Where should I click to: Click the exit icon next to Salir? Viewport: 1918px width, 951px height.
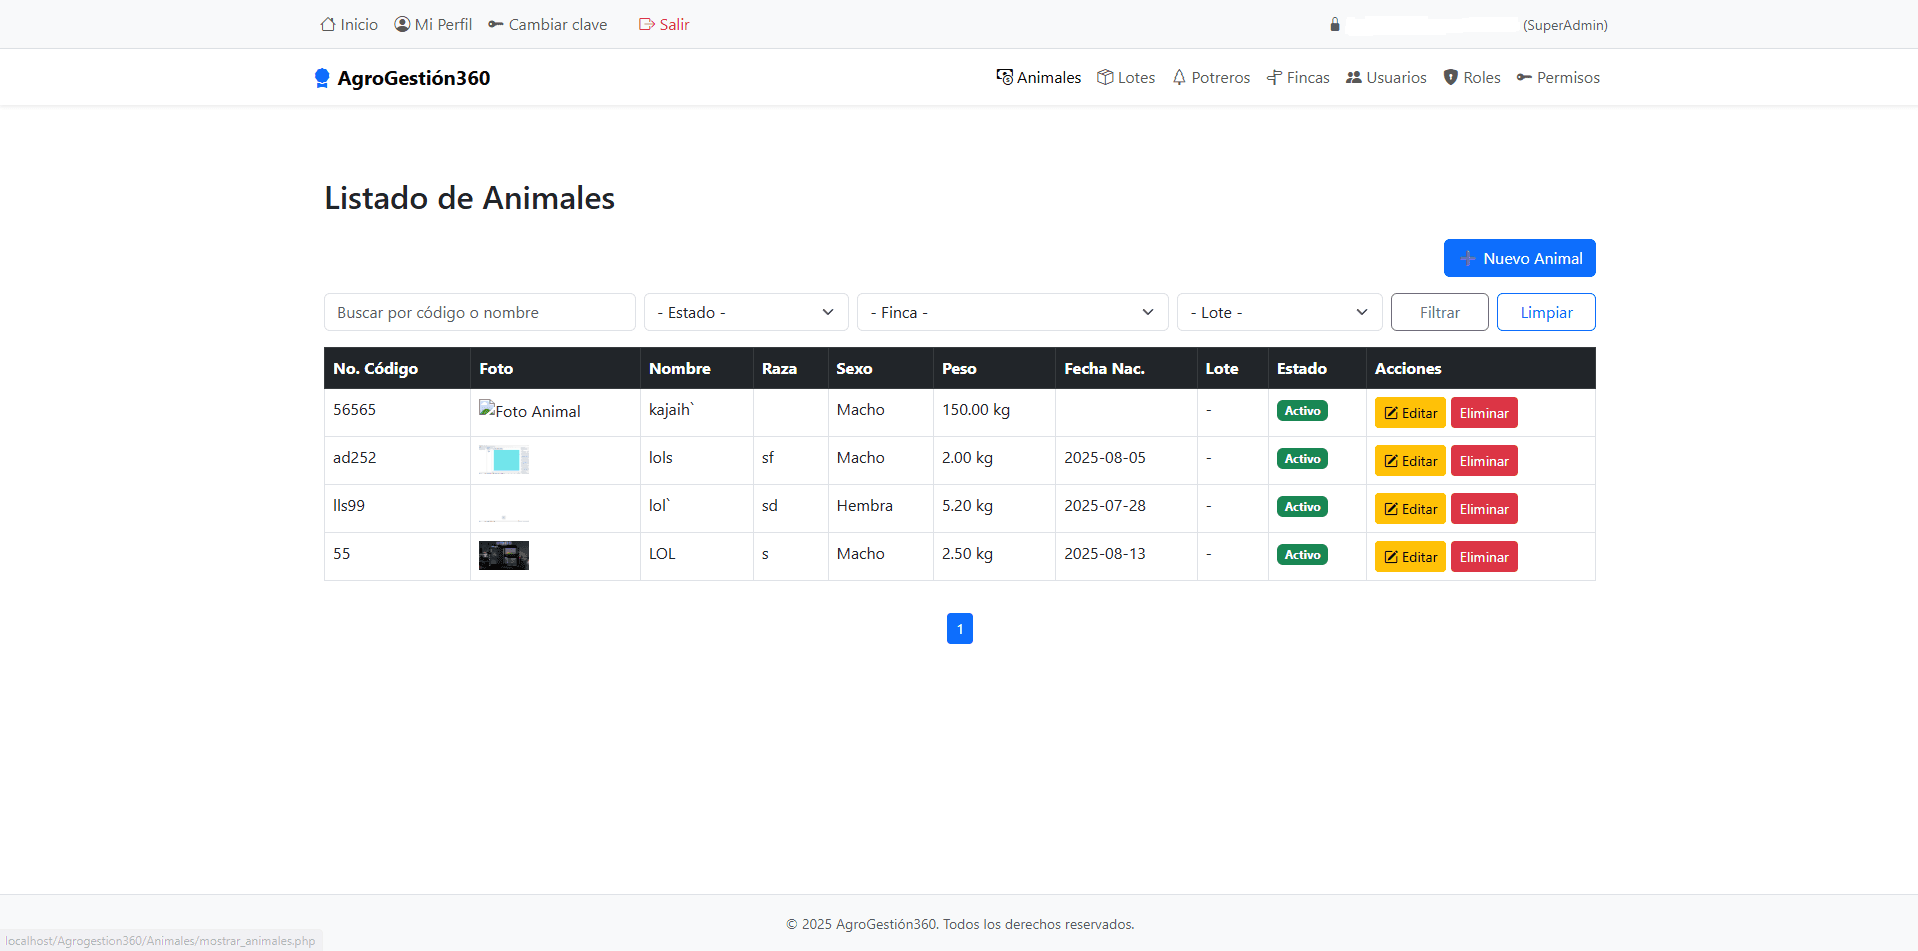(645, 23)
